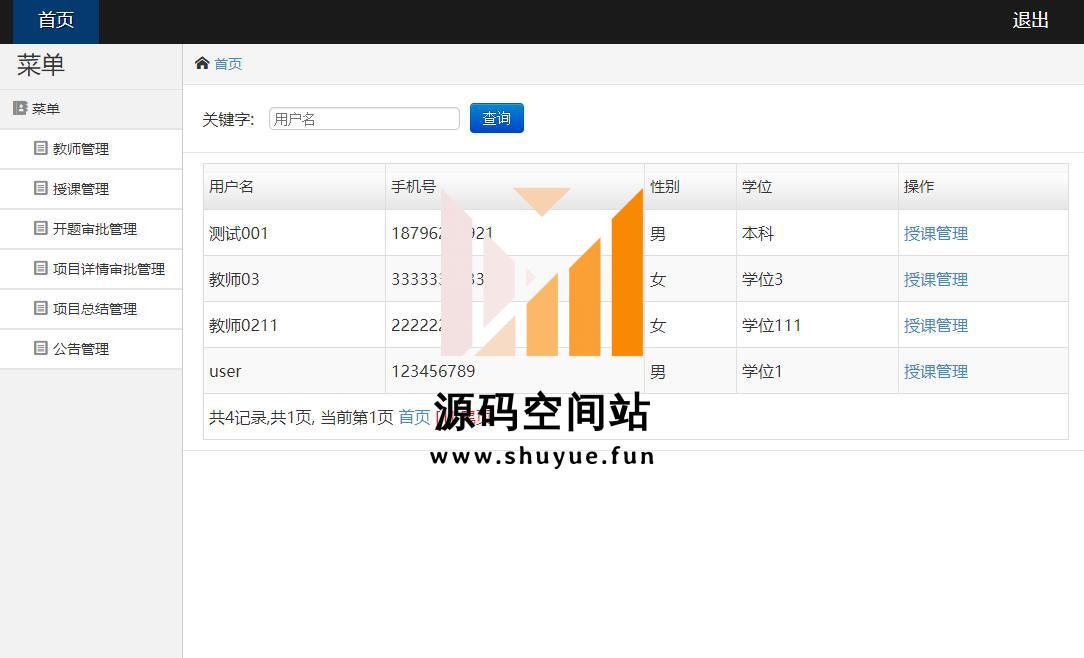Click the 教师管理 list icon
The width and height of the screenshot is (1084, 658).
point(41,148)
